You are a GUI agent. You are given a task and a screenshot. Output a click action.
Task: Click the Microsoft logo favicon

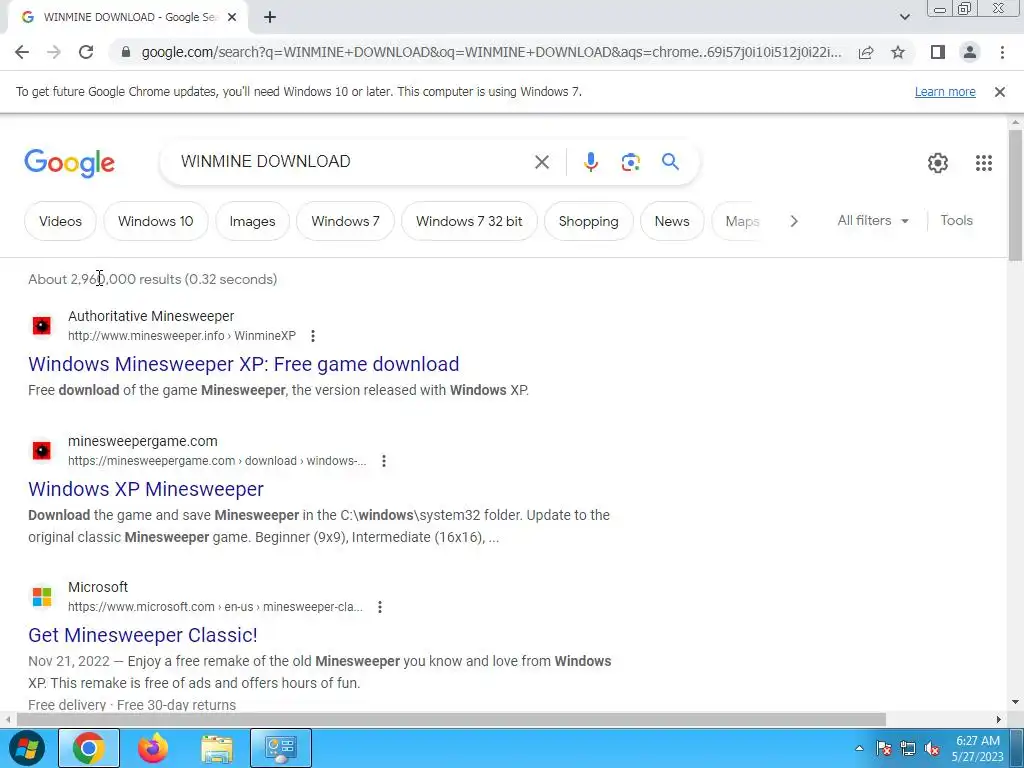[42, 596]
